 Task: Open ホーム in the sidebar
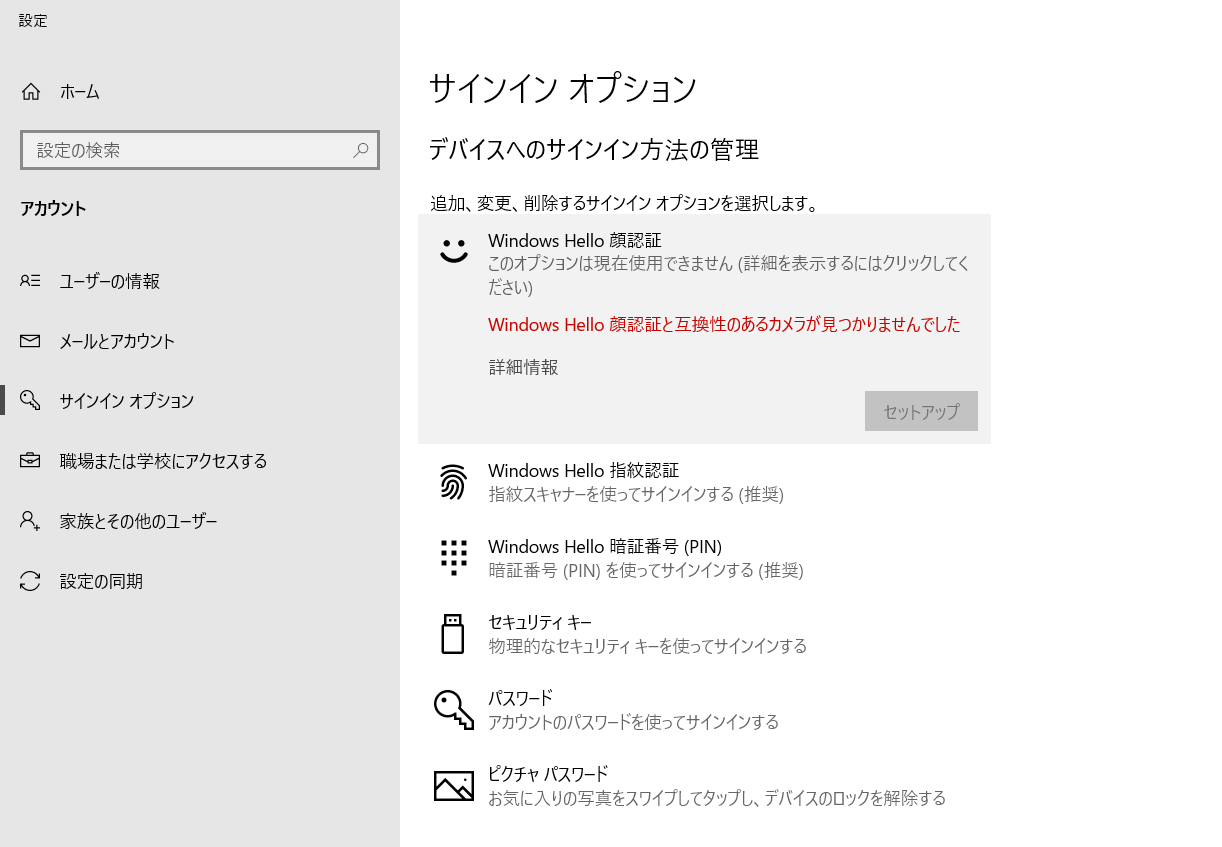pos(200,92)
